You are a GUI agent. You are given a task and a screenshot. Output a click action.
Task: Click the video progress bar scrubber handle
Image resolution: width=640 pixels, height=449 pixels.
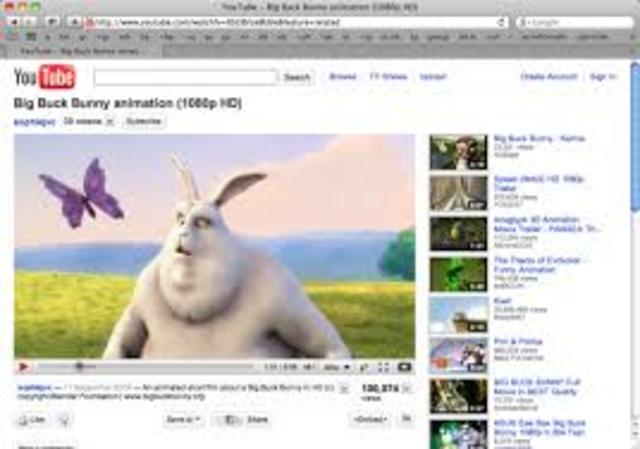pyautogui.click(x=80, y=367)
